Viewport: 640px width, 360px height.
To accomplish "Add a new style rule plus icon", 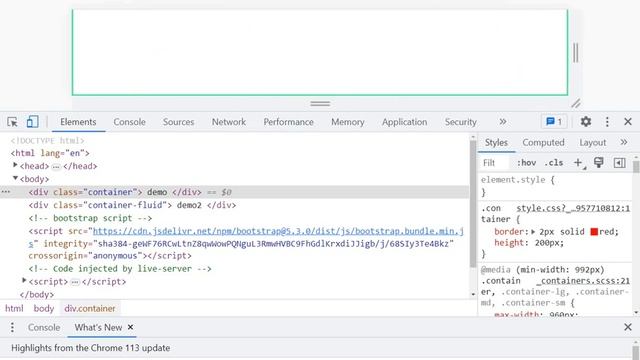I will (578, 163).
